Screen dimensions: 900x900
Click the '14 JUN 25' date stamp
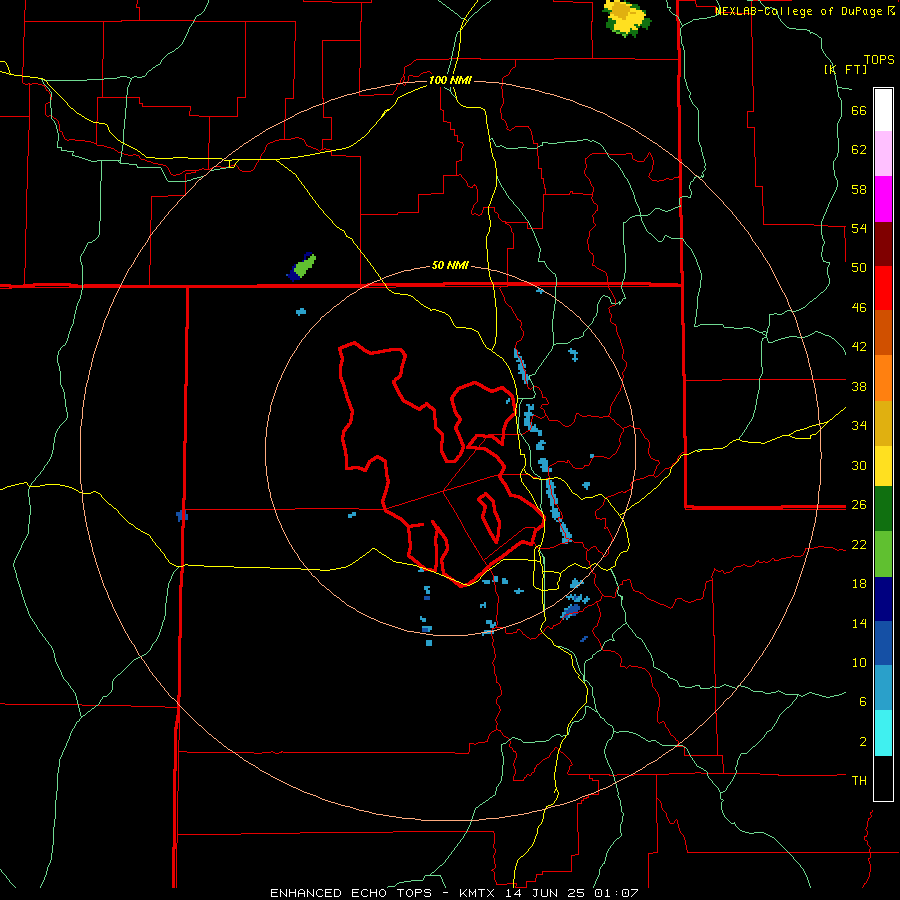click(x=546, y=893)
